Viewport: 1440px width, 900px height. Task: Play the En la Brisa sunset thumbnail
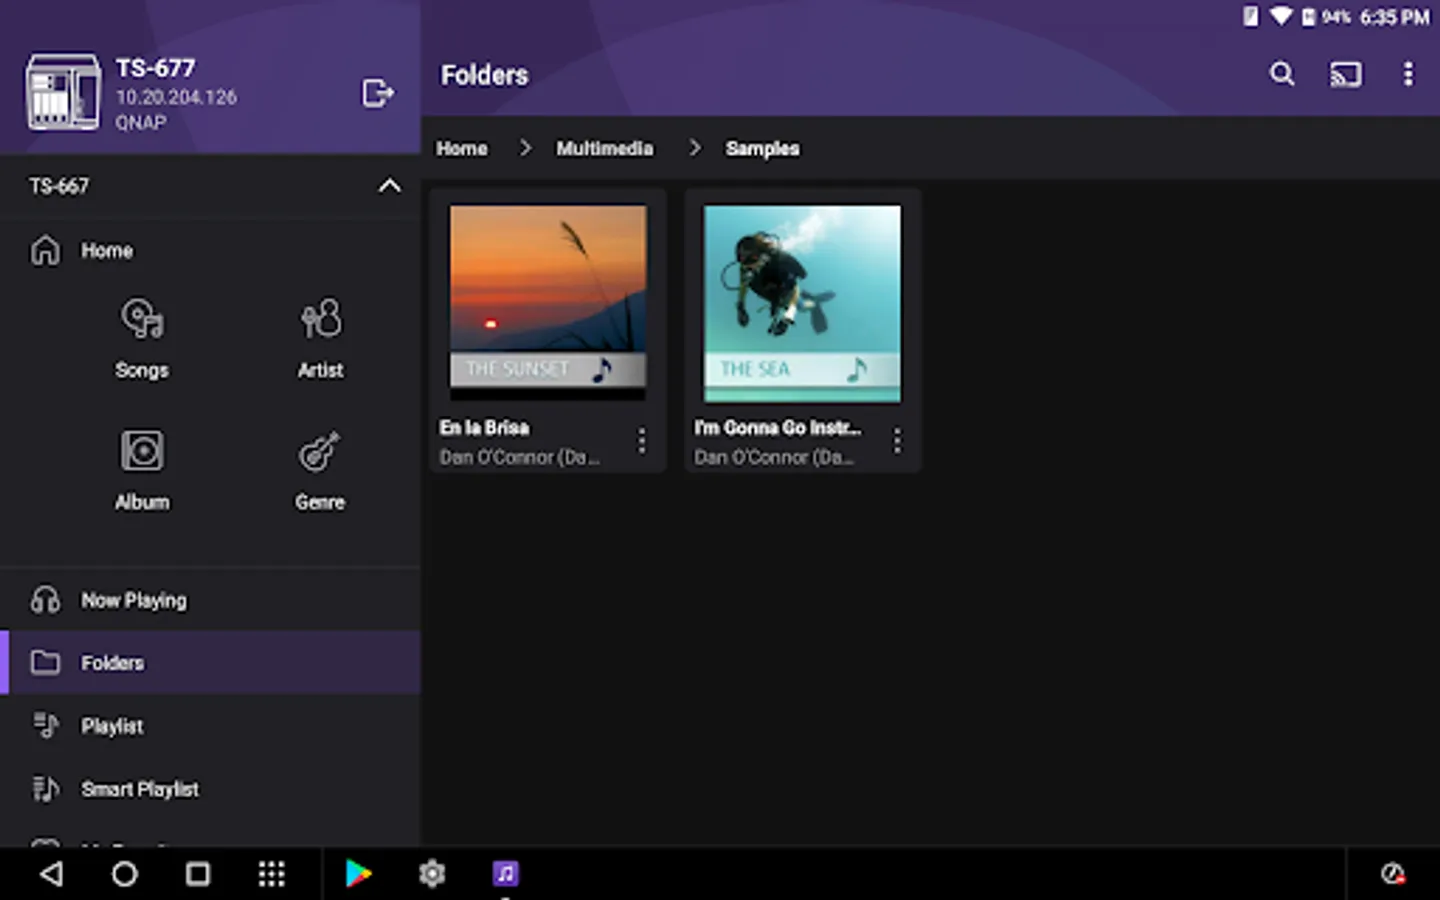548,303
